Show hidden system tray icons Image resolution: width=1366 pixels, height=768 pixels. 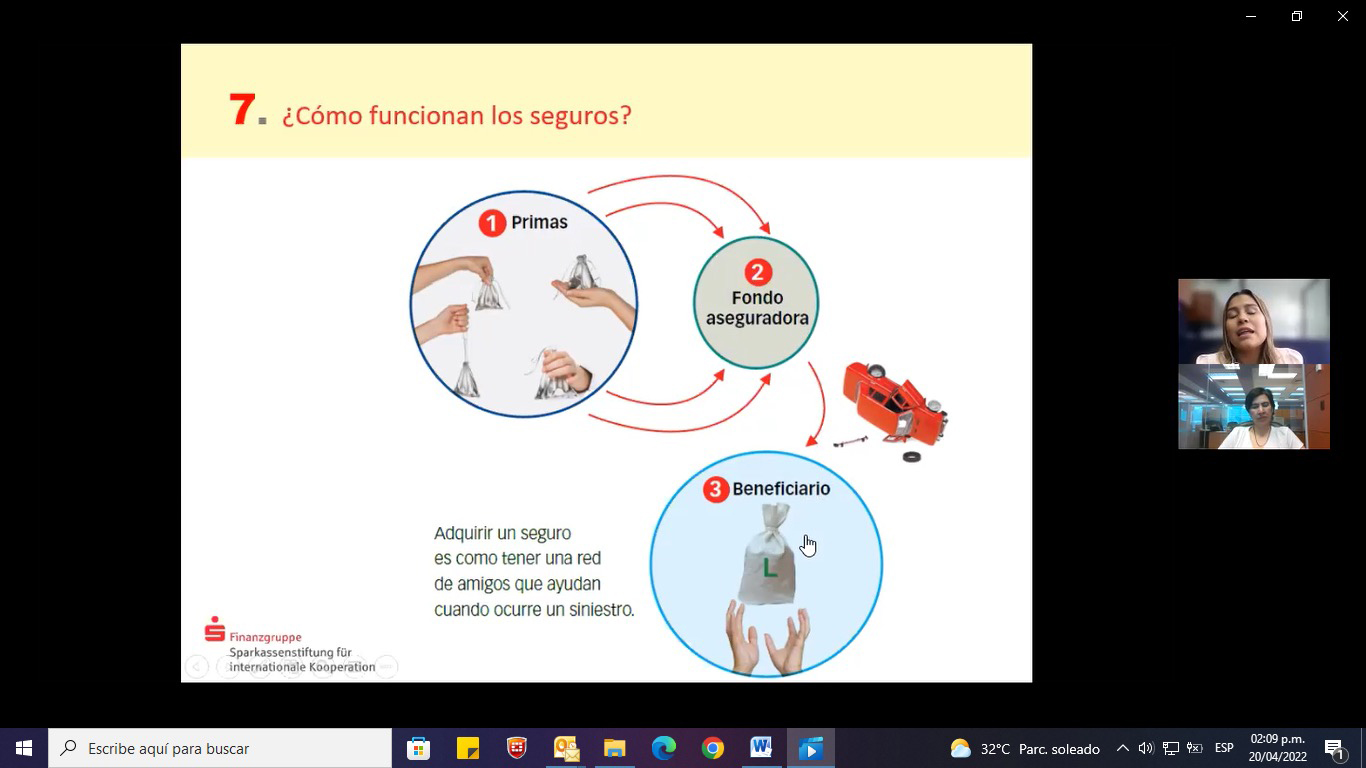click(1122, 748)
